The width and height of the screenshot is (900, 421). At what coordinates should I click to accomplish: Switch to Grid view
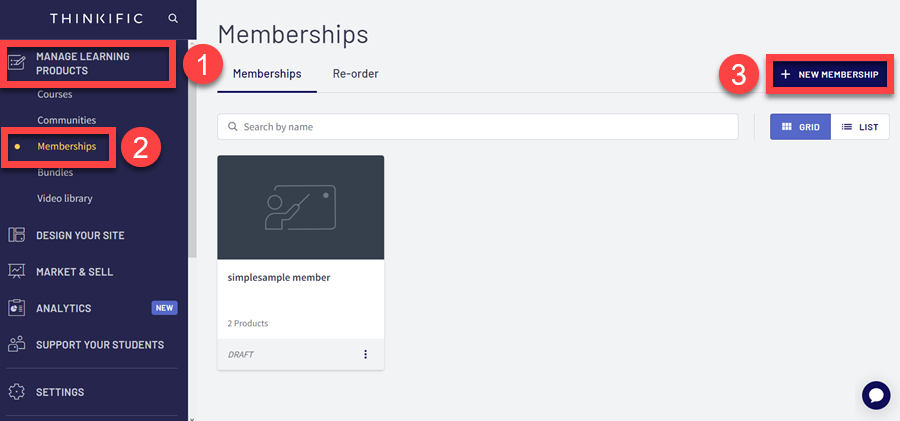pos(800,127)
